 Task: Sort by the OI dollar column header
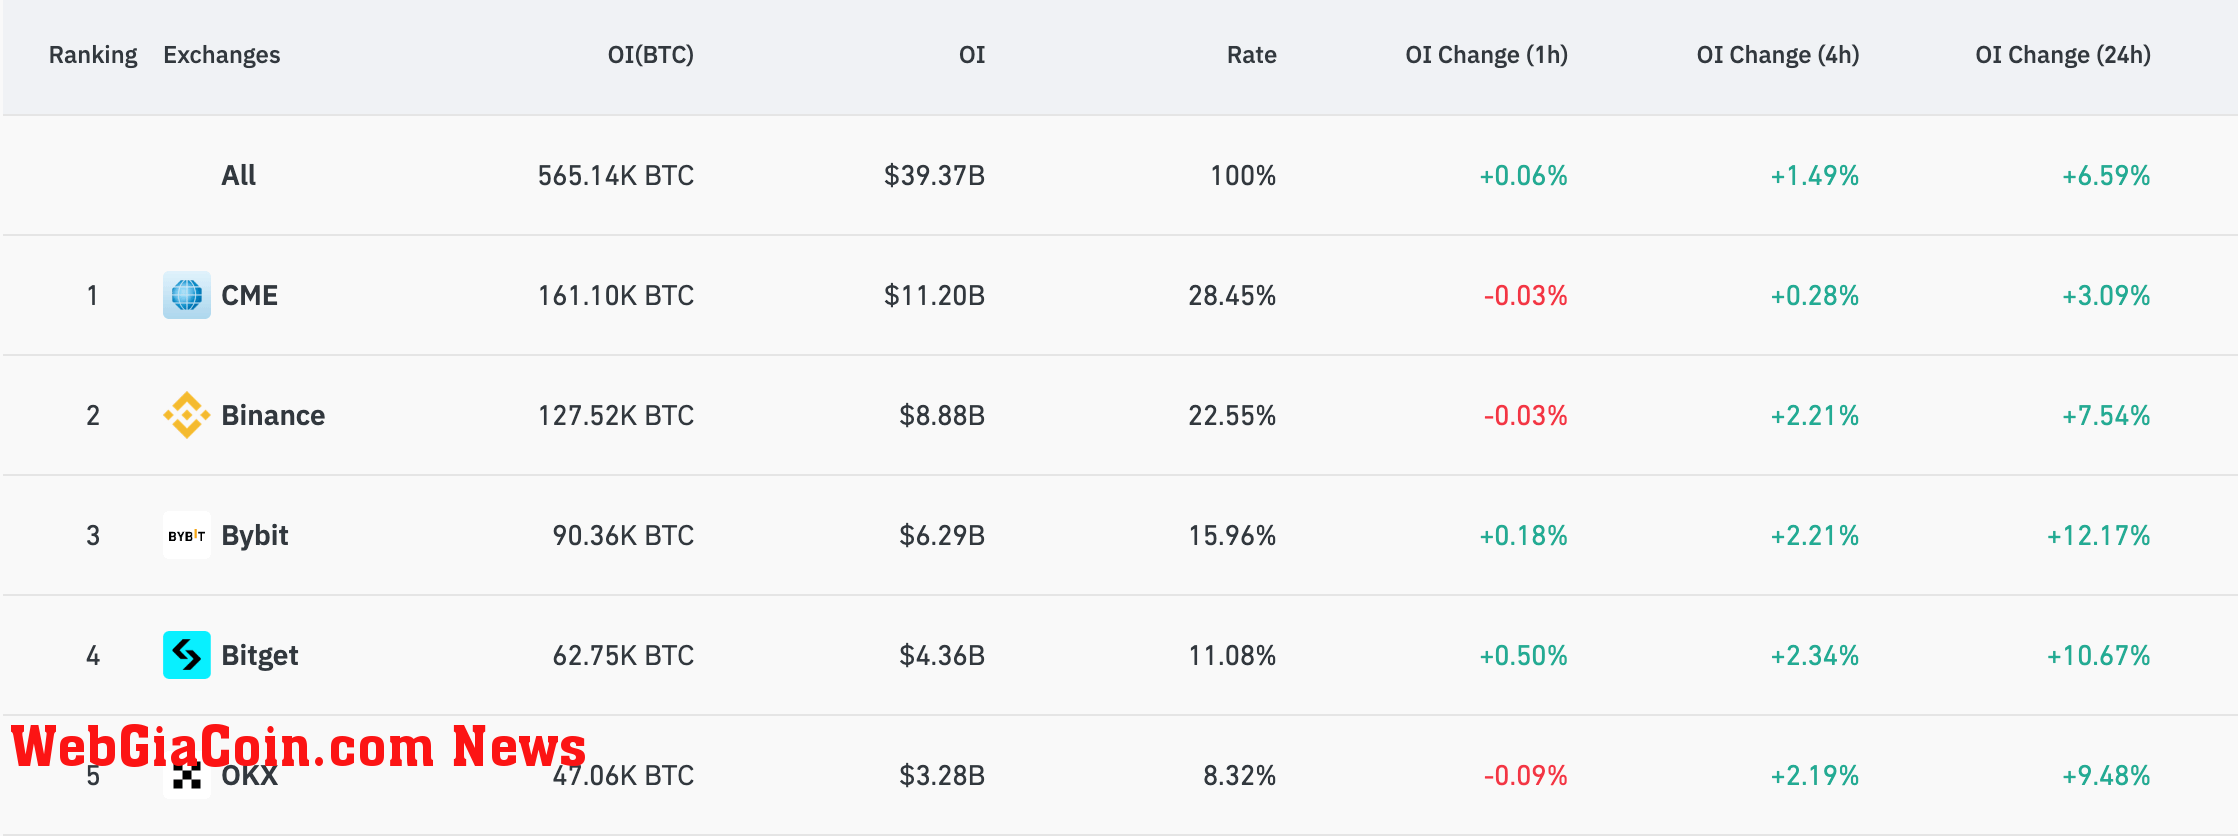972,55
